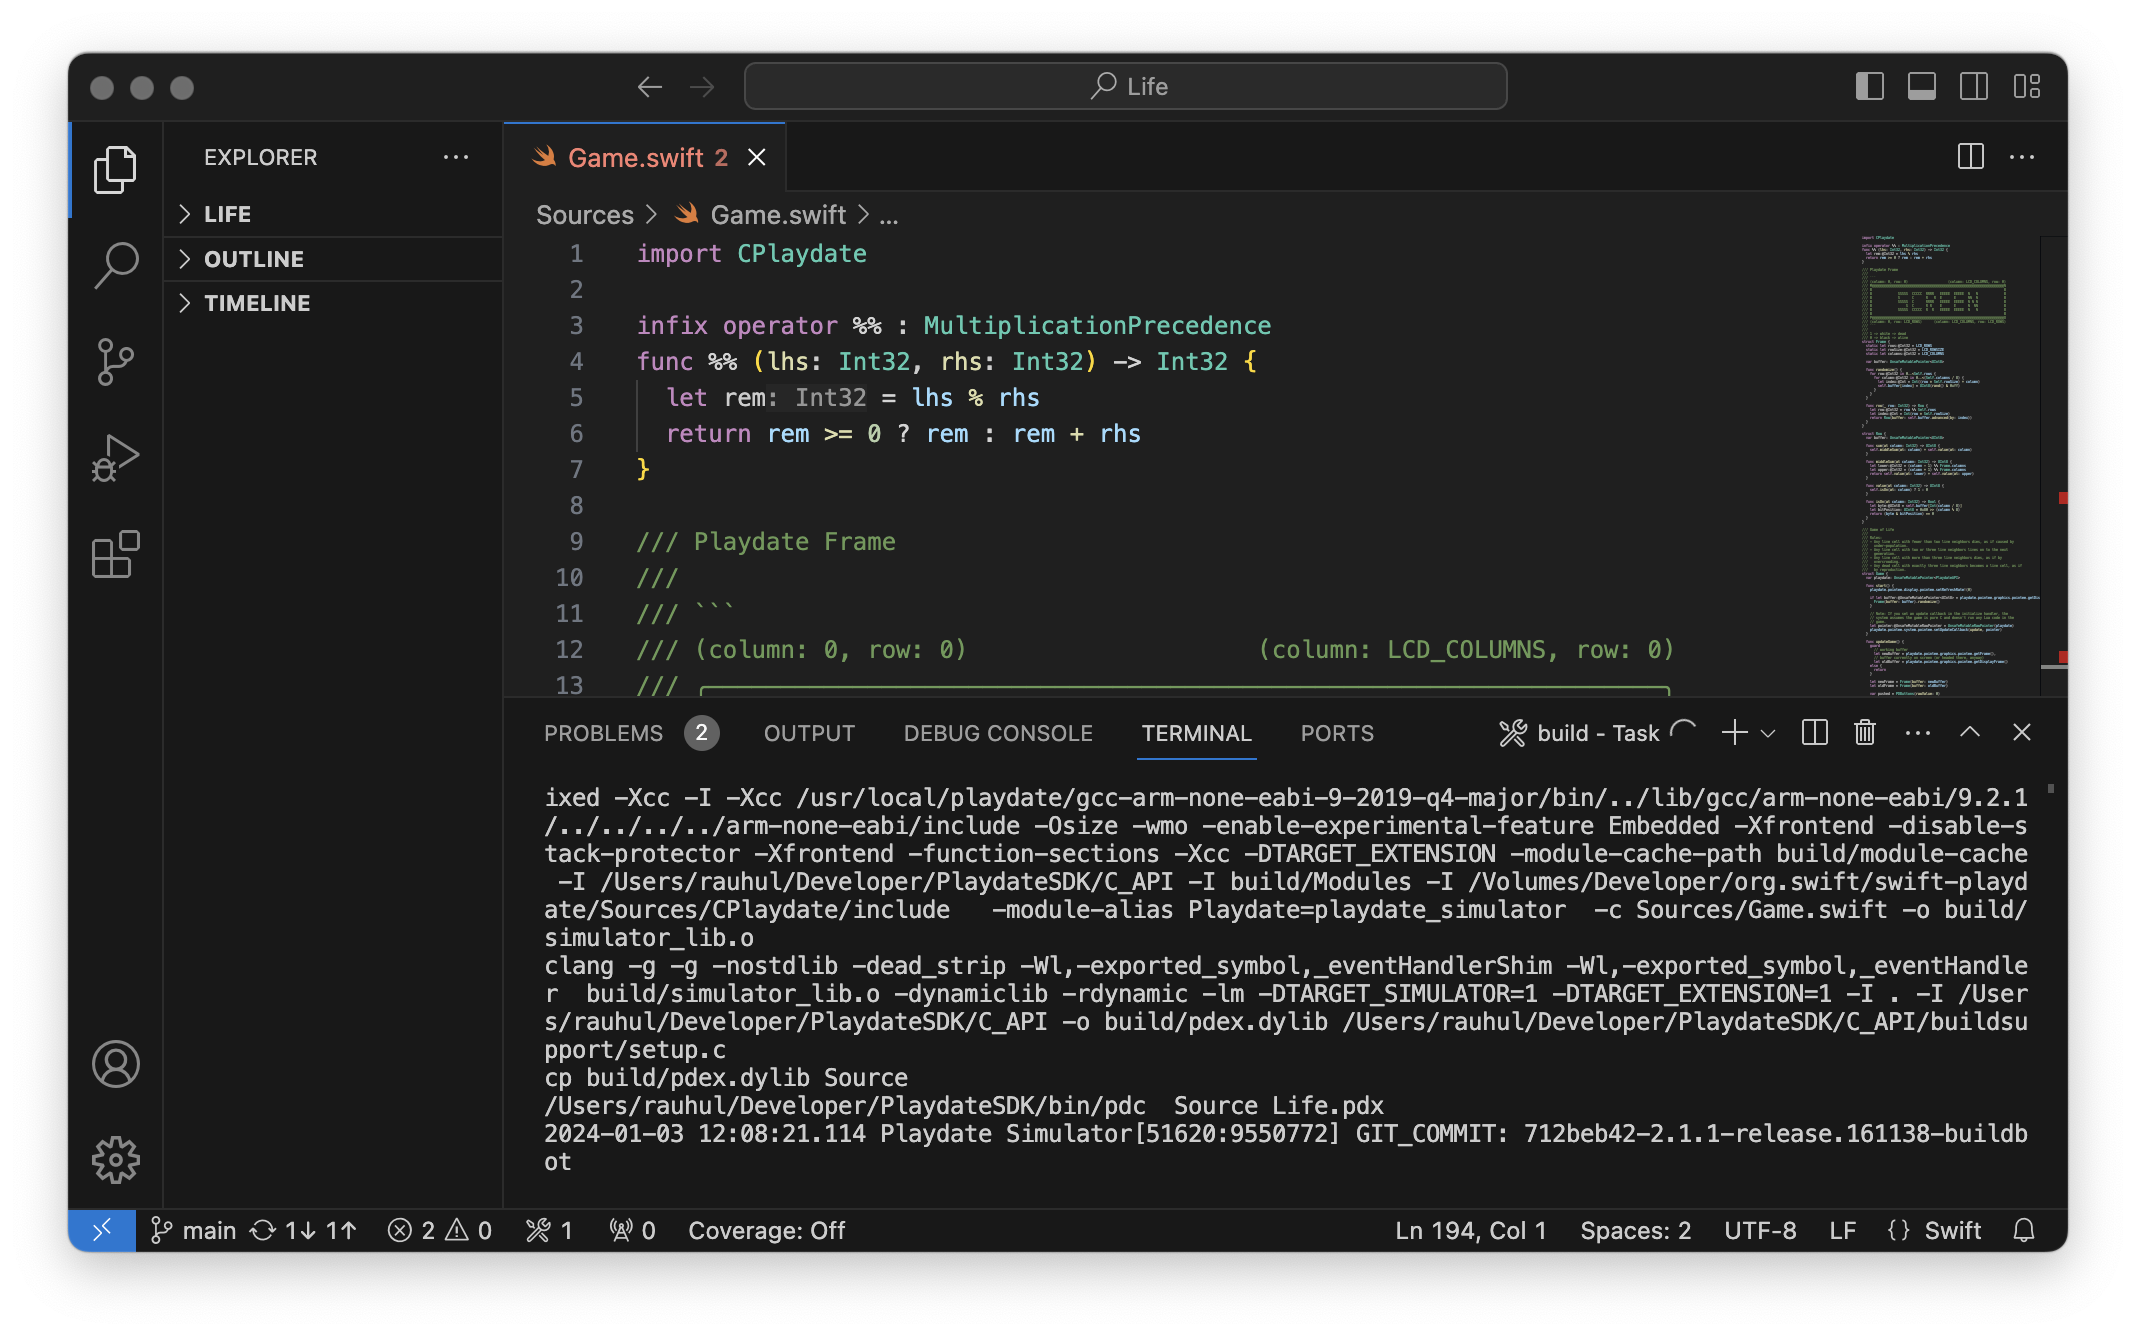Open the Extensions view icon
The height and width of the screenshot is (1336, 2136).
[x=115, y=554]
